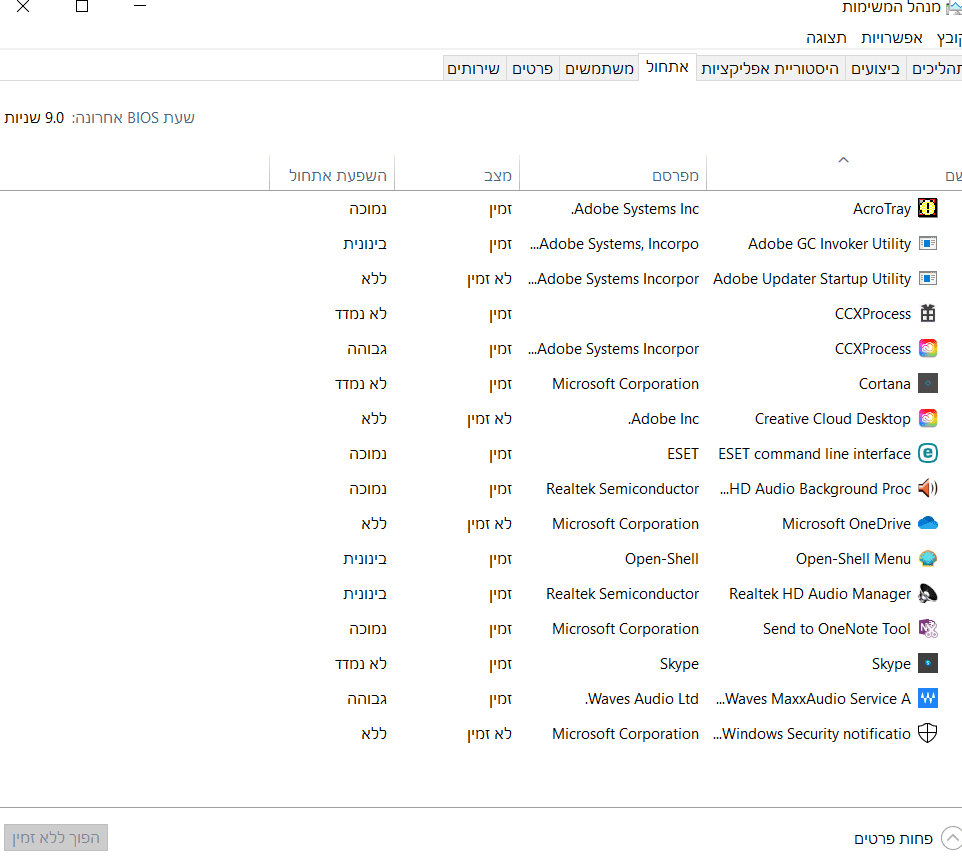Click the status cell of Microsoft OneDrive
Image resolution: width=962 pixels, height=857 pixels.
489,524
